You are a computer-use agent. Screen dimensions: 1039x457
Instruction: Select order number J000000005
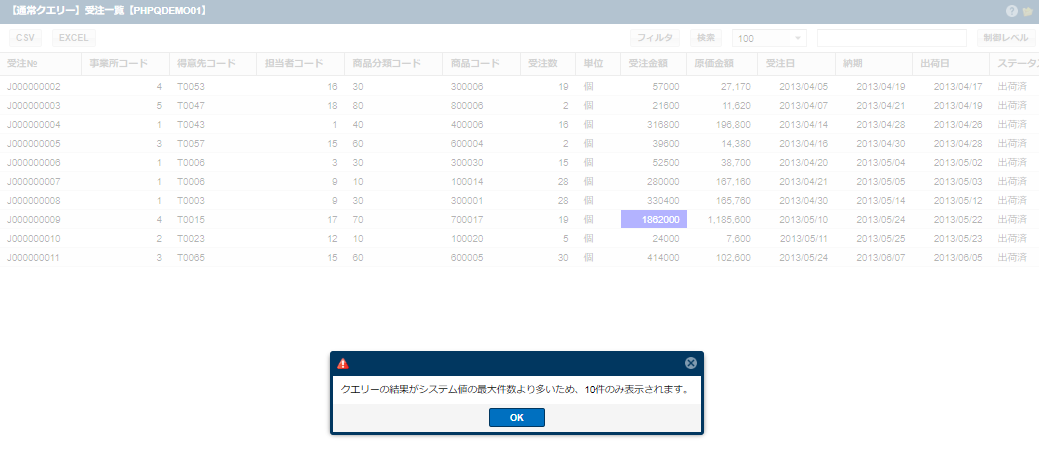(34, 144)
